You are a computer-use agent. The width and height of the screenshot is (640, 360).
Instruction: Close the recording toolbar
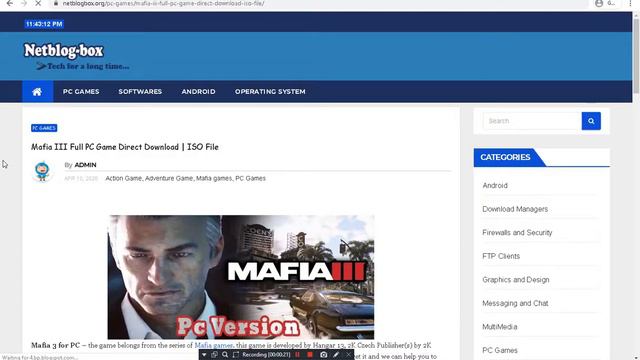(348, 355)
